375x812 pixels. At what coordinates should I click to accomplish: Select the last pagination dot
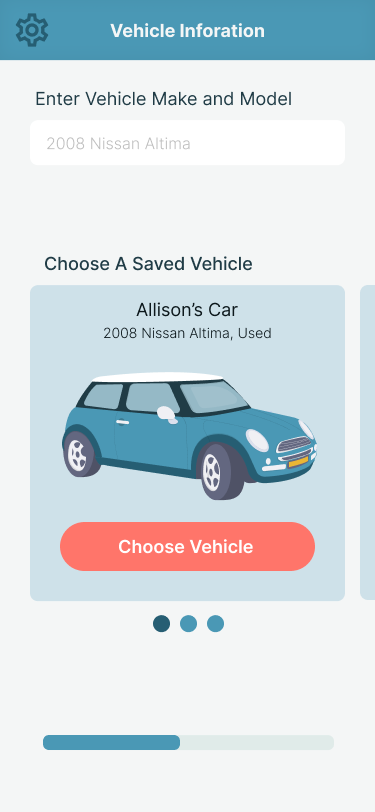[x=215, y=624]
